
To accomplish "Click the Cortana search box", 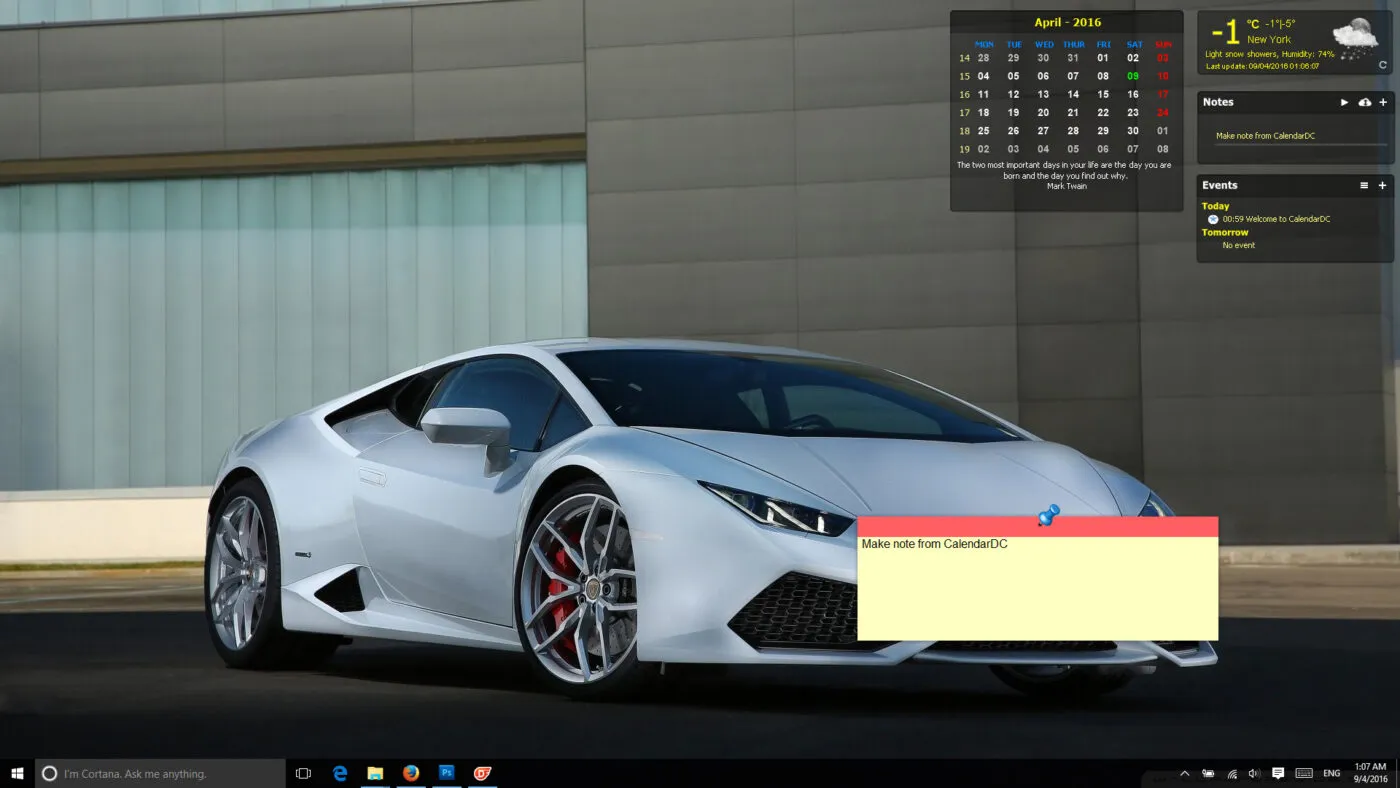I will [x=160, y=773].
